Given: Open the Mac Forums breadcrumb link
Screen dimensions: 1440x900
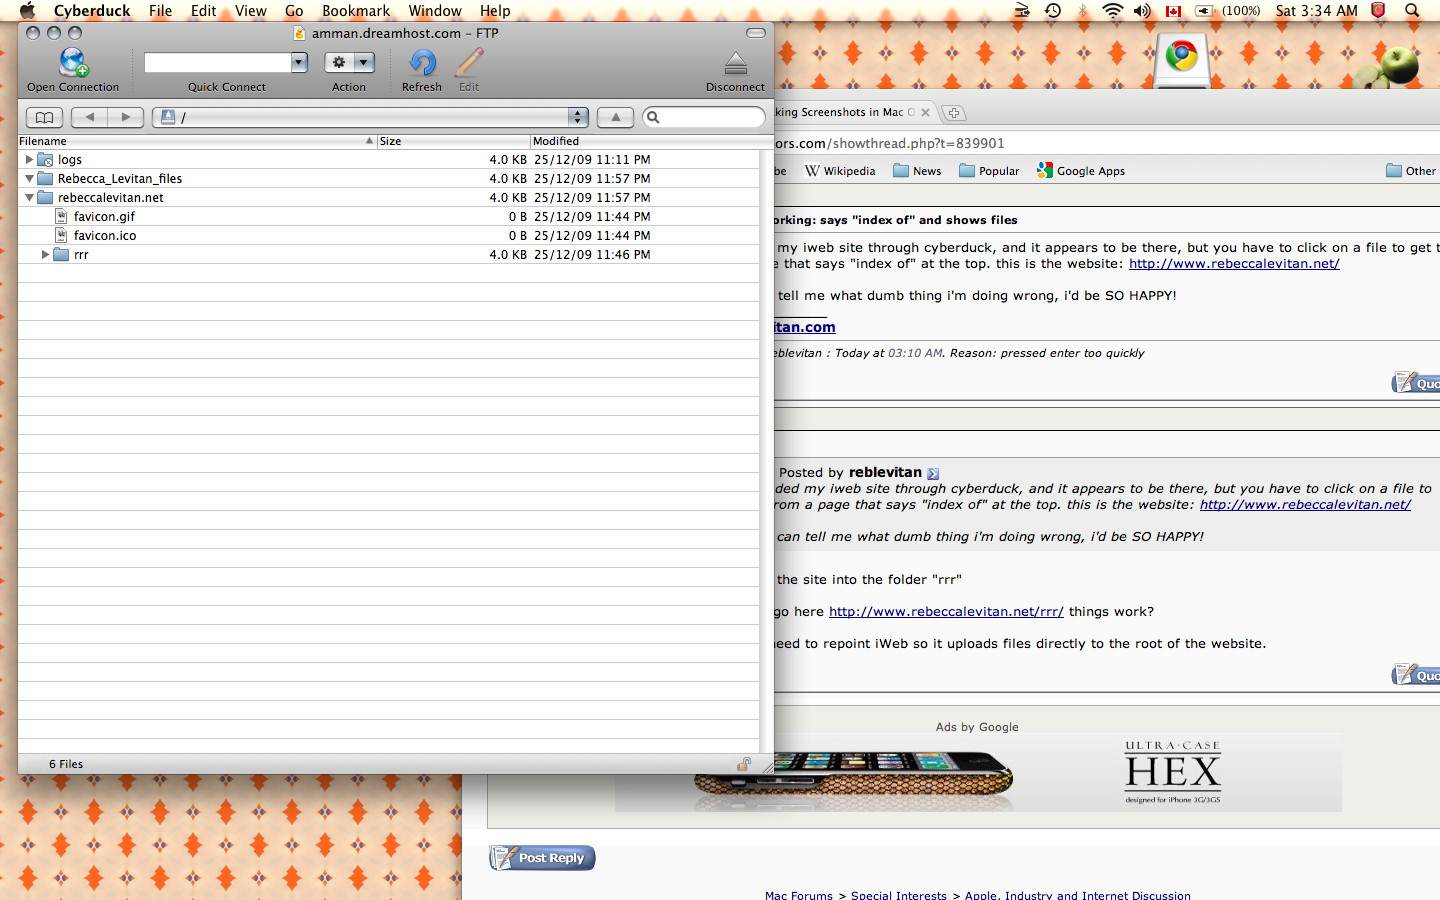Looking at the screenshot, I should tap(798, 895).
